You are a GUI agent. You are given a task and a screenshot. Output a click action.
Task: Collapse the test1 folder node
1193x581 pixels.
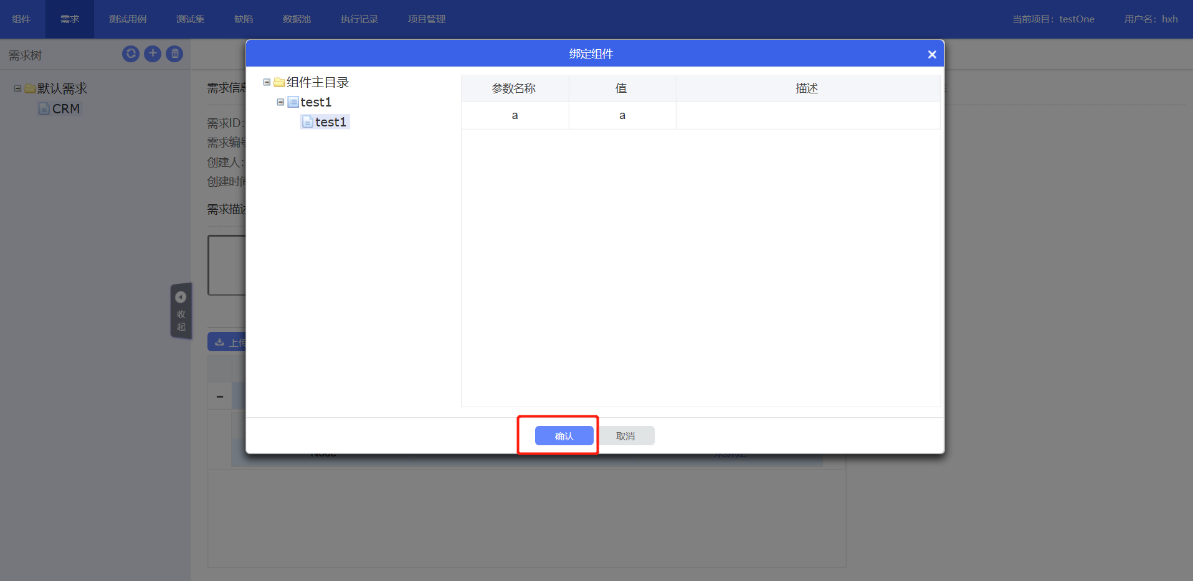tap(281, 102)
